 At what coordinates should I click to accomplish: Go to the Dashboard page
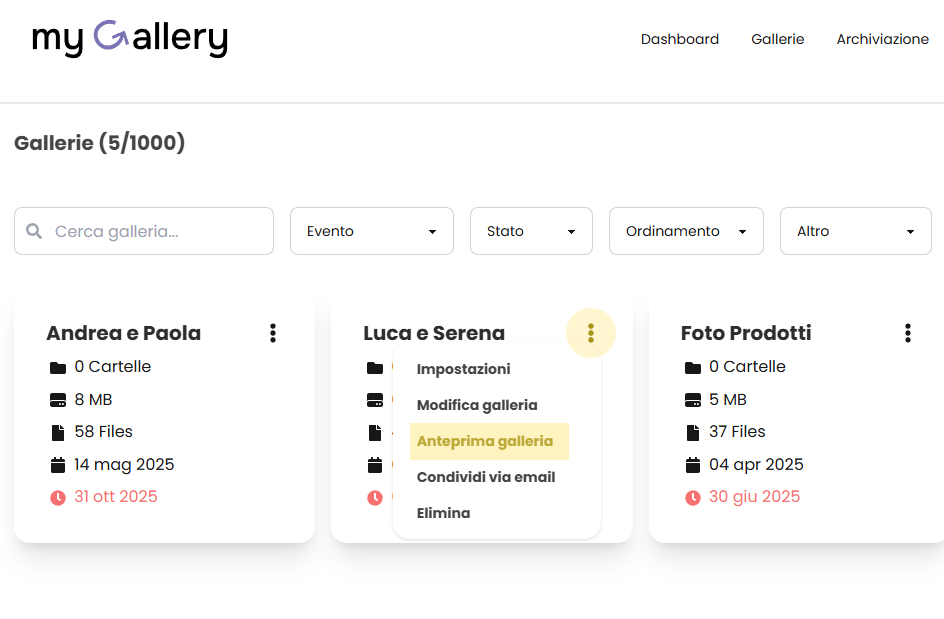pyautogui.click(x=680, y=39)
